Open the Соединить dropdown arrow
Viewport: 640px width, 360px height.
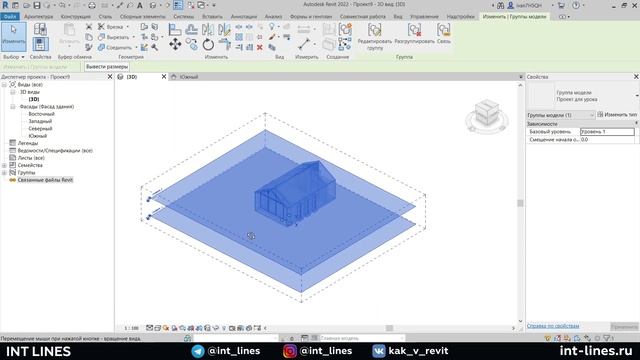pos(136,48)
